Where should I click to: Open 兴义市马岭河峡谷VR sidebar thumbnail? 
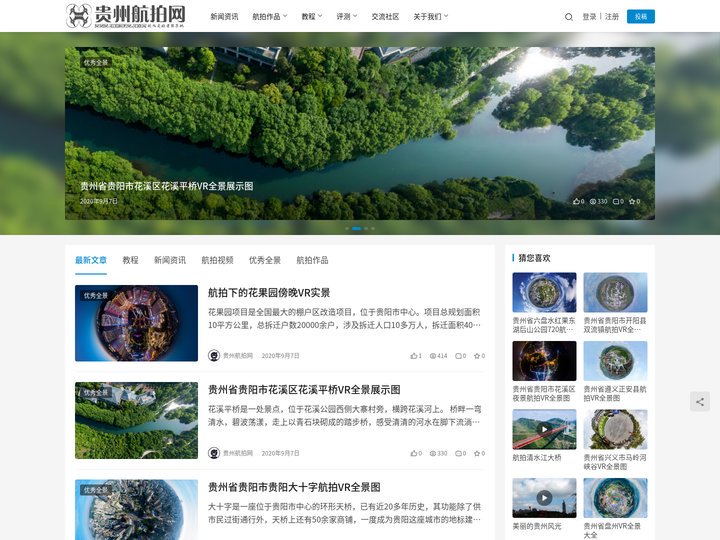click(615, 429)
